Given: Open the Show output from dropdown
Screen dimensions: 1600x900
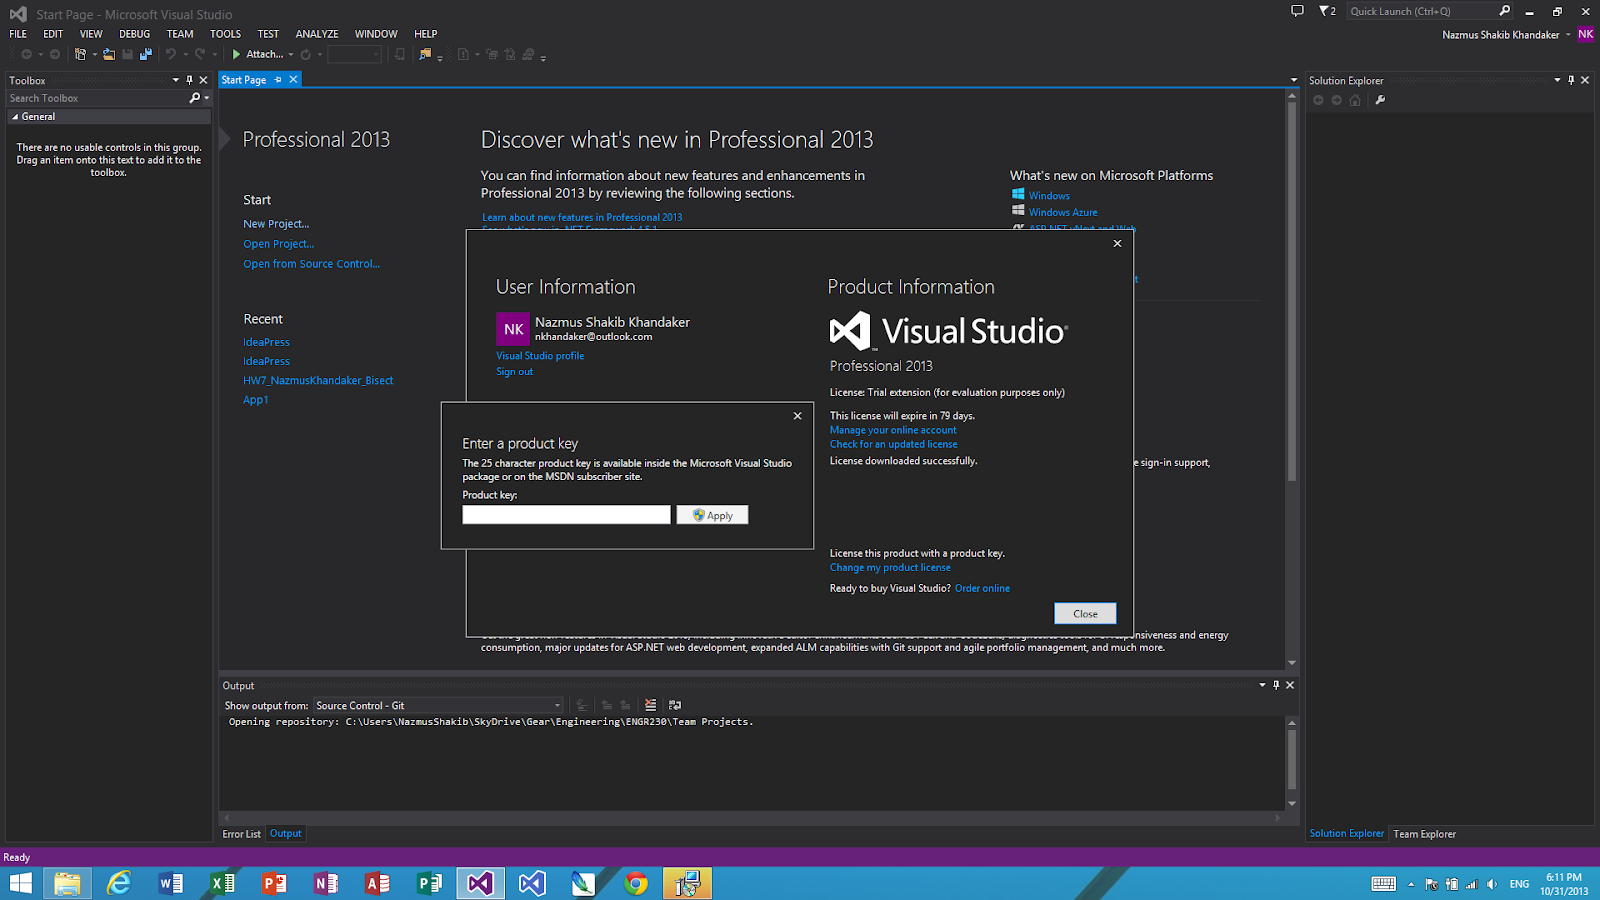Looking at the screenshot, I should (553, 705).
